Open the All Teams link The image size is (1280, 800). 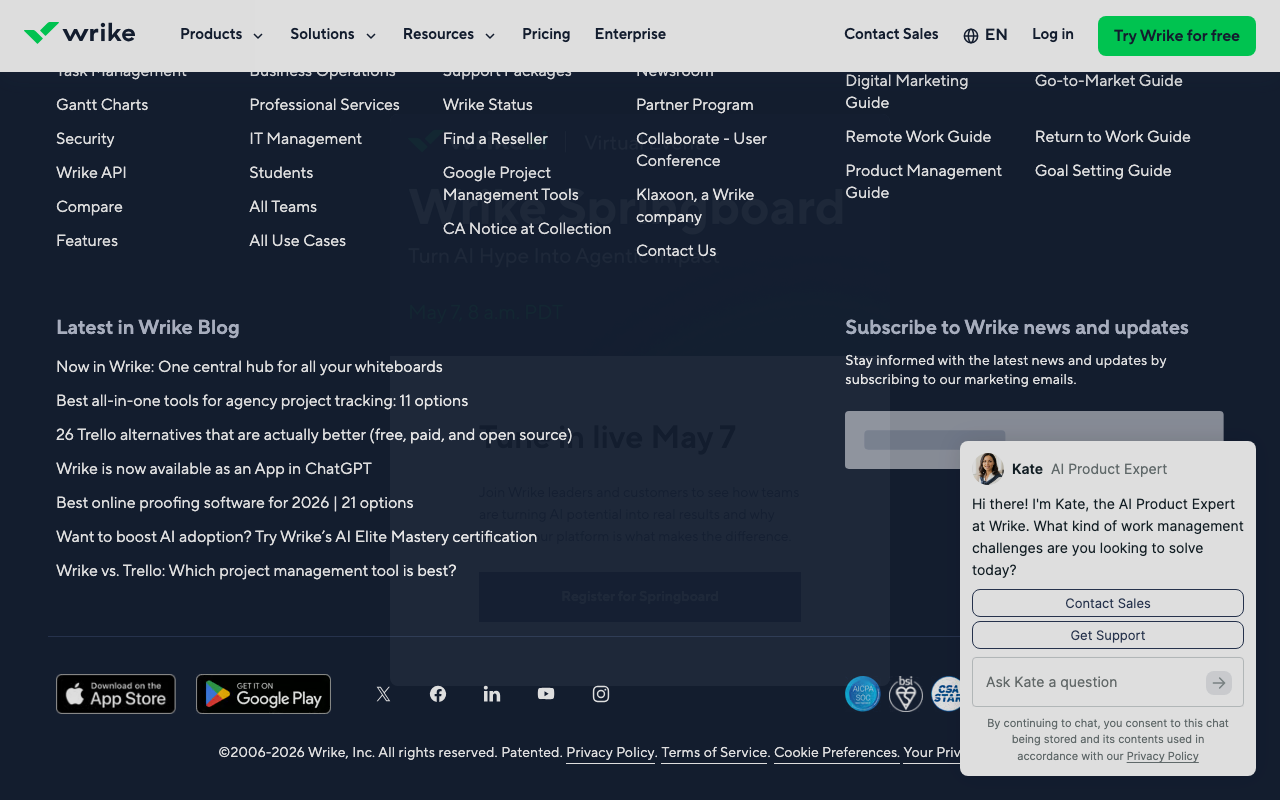[283, 207]
